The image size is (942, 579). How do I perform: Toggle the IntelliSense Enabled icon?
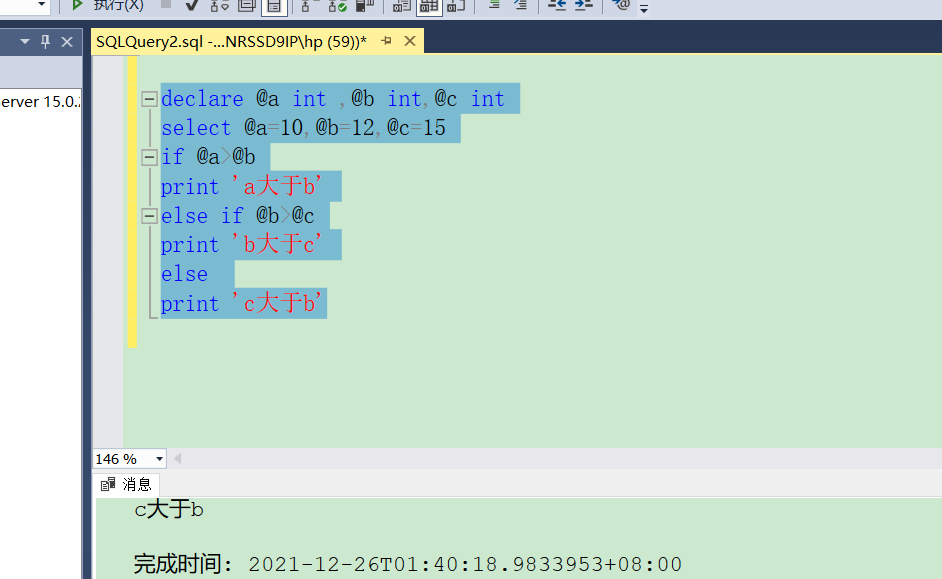click(x=274, y=5)
